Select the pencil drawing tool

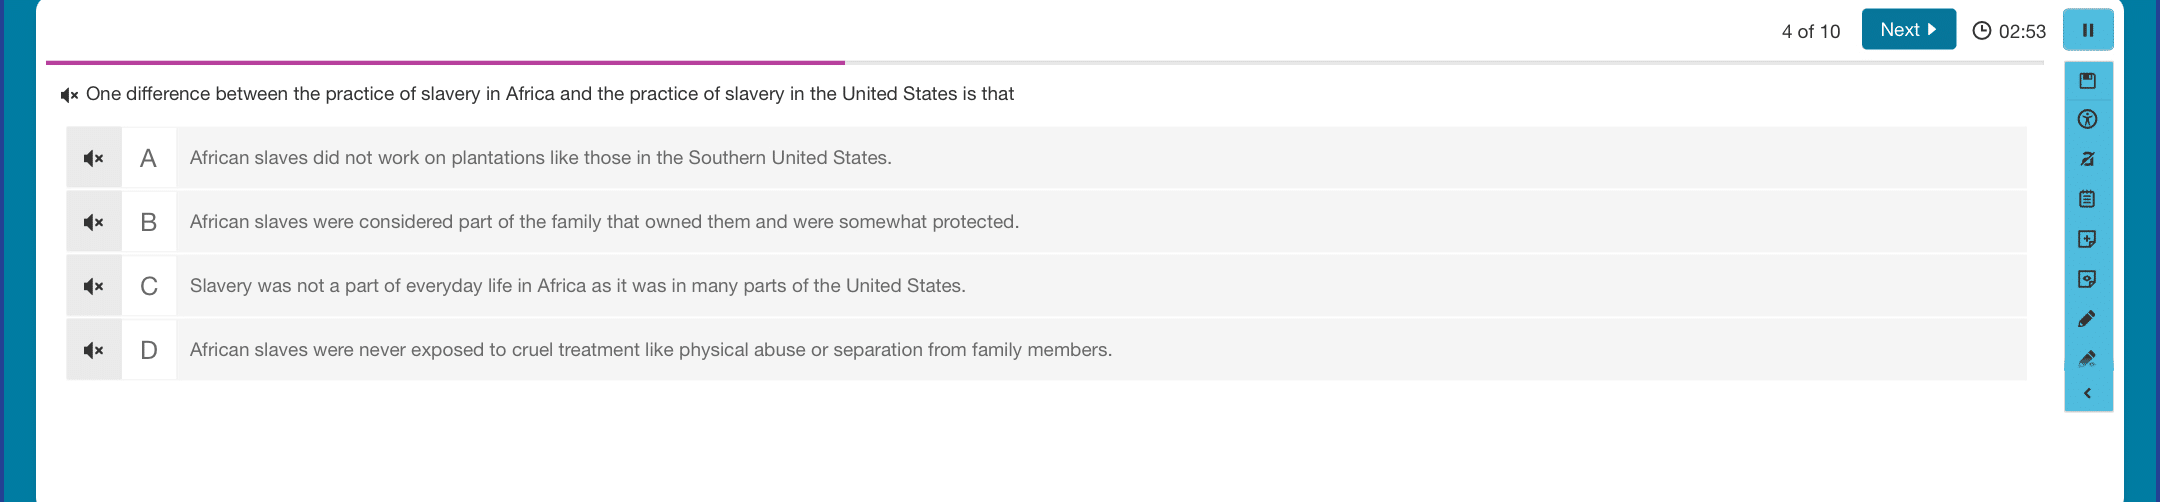click(2087, 319)
